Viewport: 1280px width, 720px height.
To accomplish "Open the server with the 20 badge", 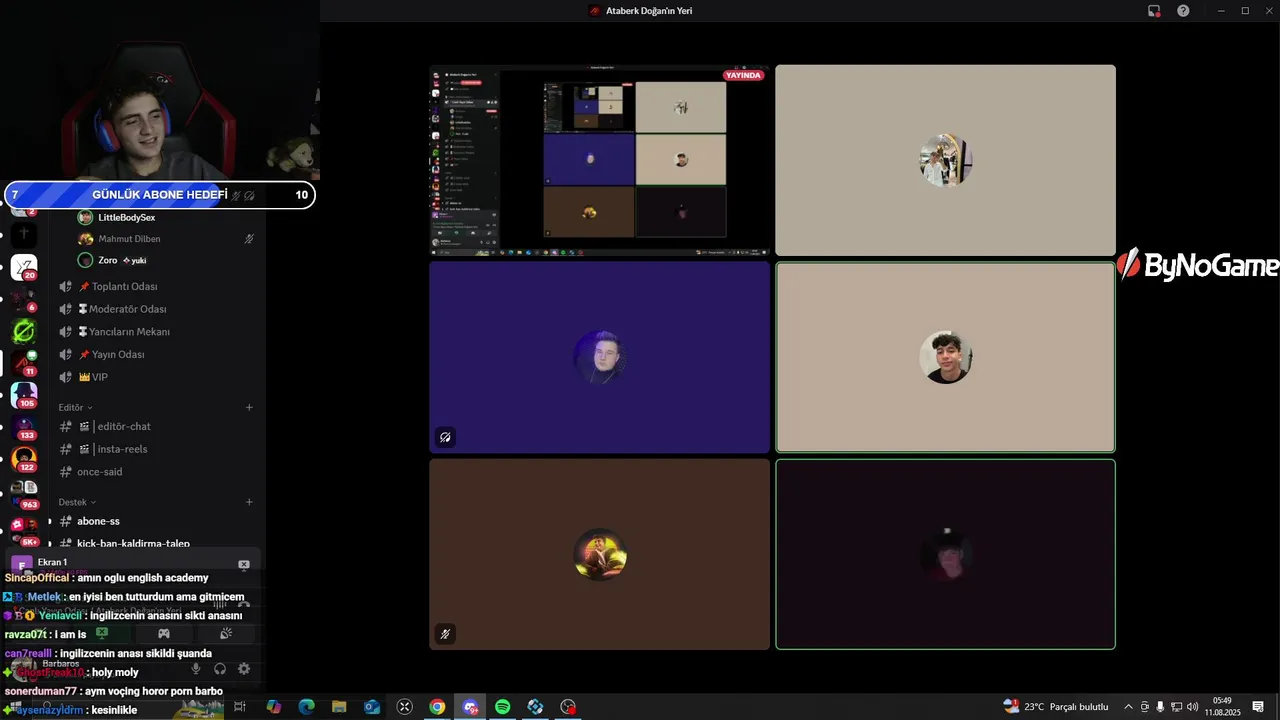I will (24, 267).
